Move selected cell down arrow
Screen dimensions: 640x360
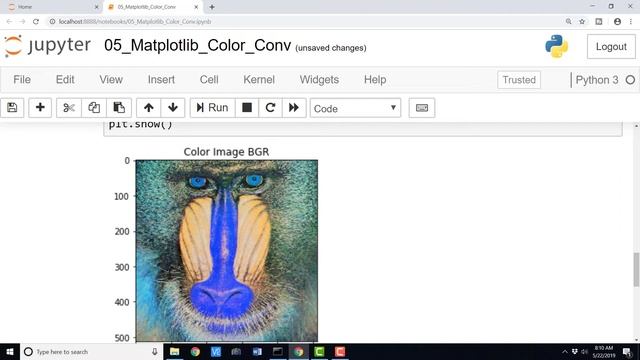[173, 108]
